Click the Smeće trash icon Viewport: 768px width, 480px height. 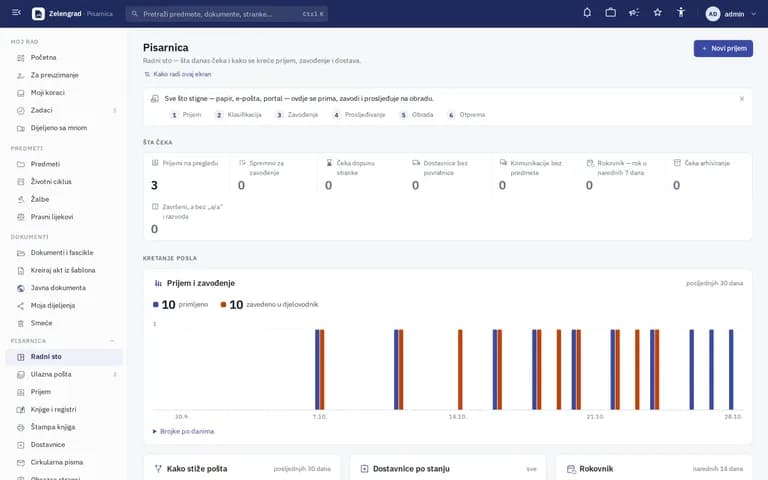pyautogui.click(x=21, y=323)
